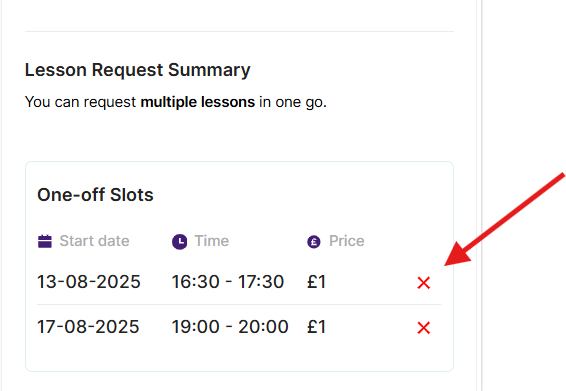Click the pound sign icon beside Price
This screenshot has height=391, width=566.
[x=314, y=242]
